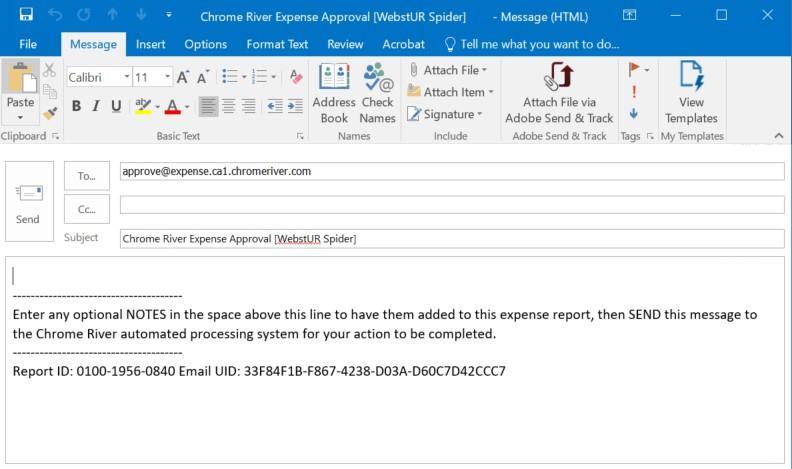The width and height of the screenshot is (792, 469).
Task: Select the Format Painter brush
Action: pos(50,113)
